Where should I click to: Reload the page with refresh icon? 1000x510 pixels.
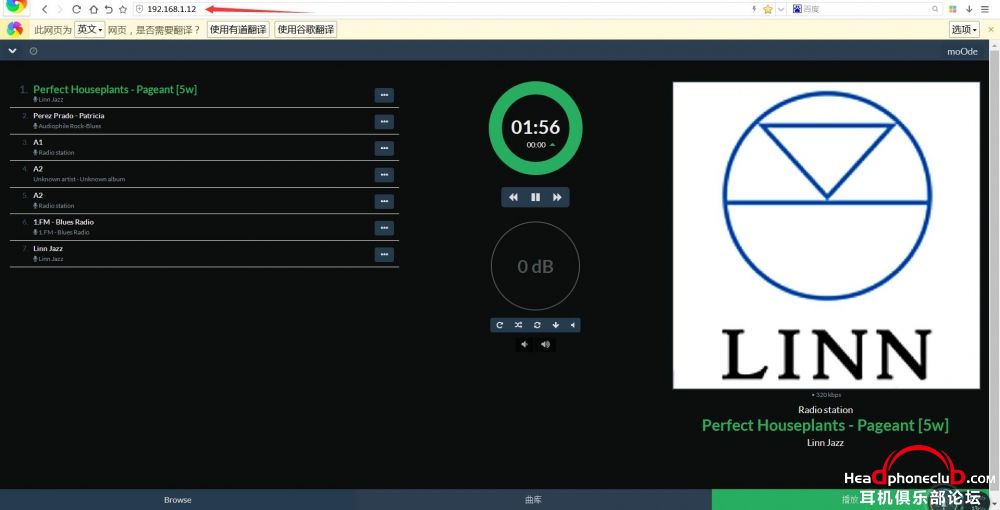click(76, 9)
